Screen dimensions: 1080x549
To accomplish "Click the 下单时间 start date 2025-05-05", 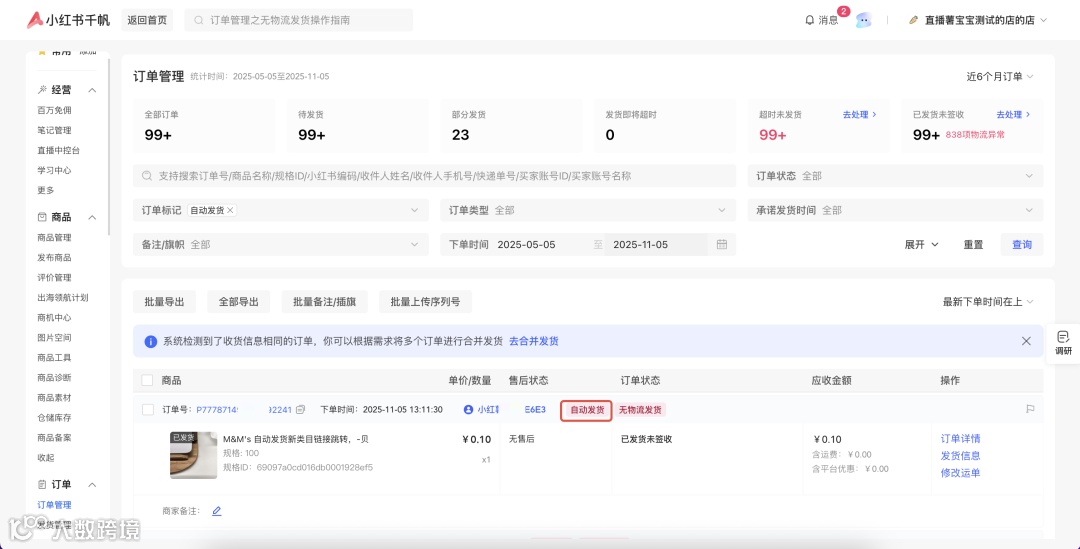I will coord(526,245).
